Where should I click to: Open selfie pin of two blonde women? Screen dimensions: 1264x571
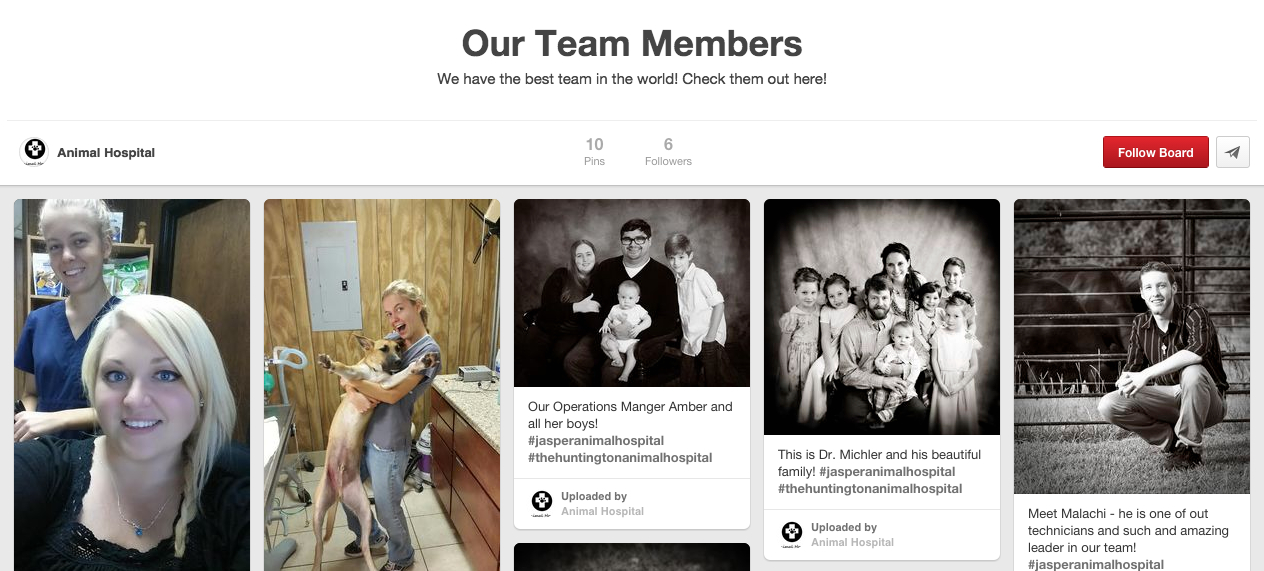(x=132, y=385)
